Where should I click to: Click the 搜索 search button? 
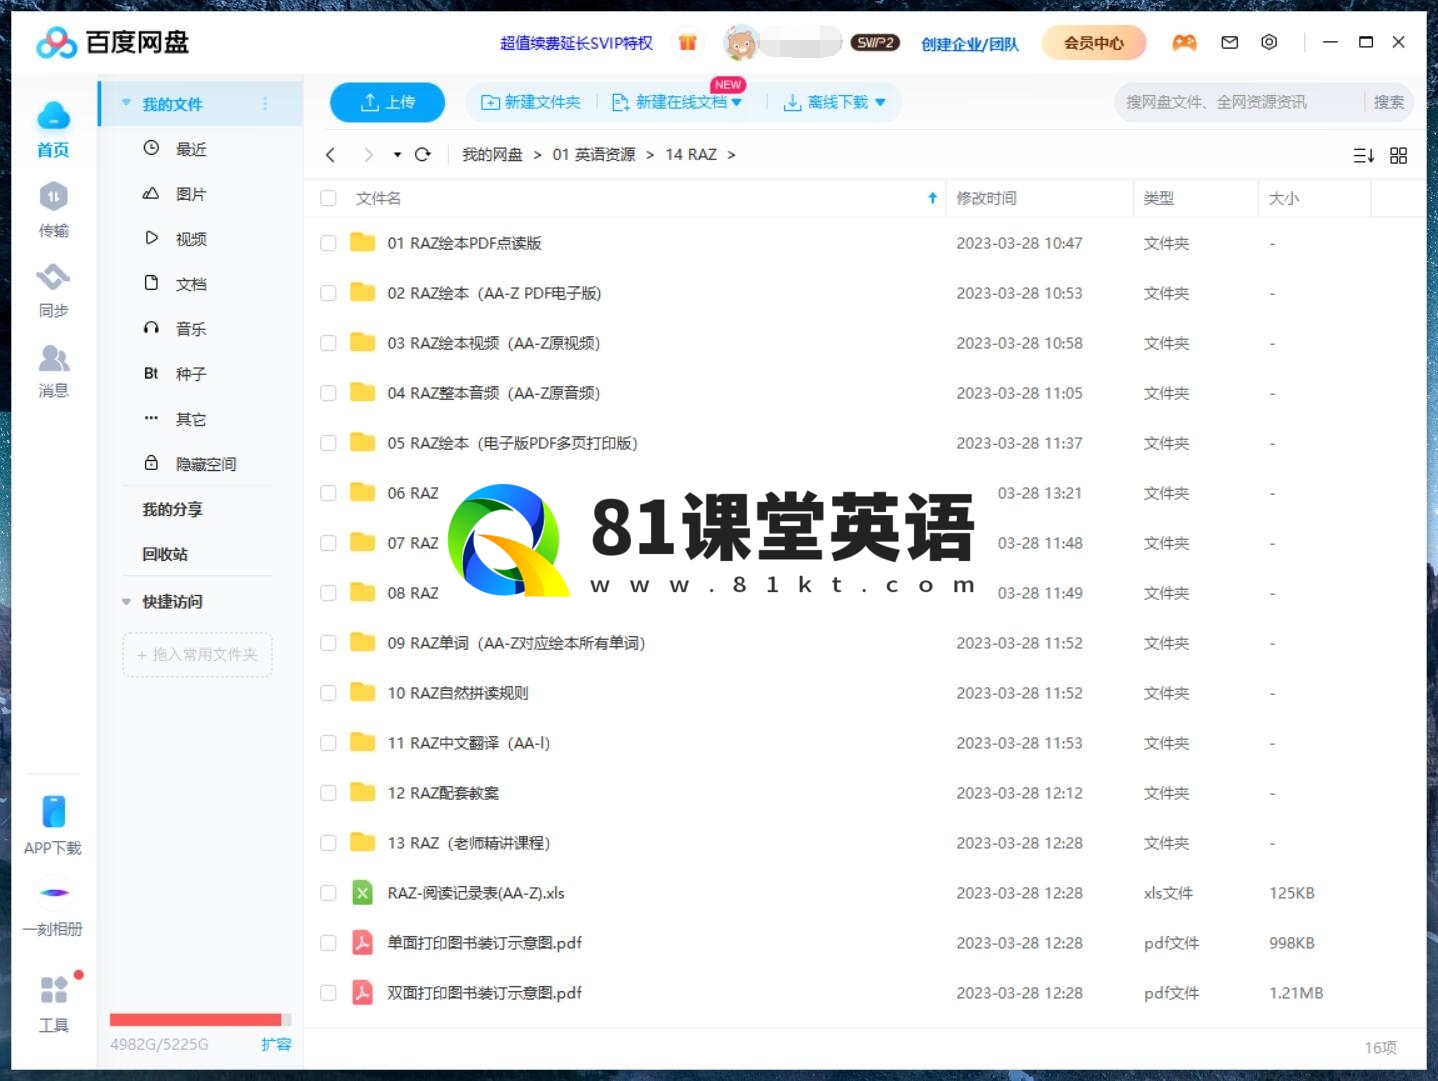1388,102
